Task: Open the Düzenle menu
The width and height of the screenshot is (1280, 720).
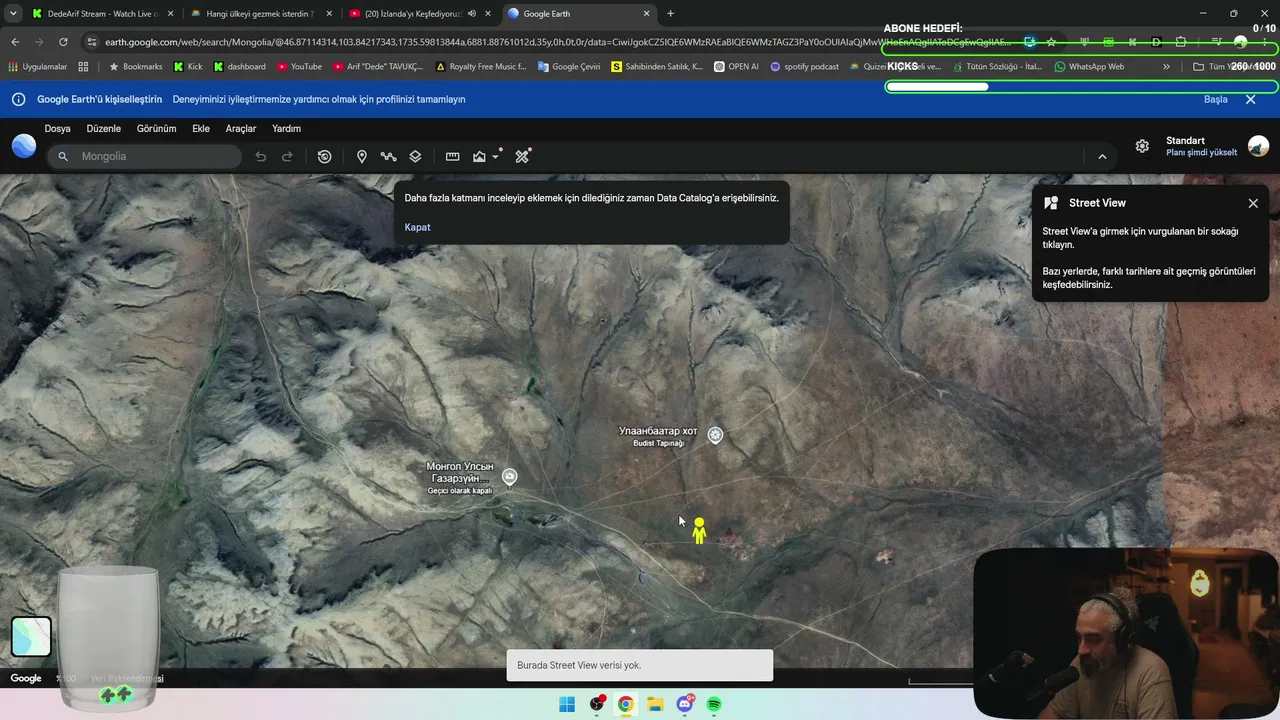Action: (103, 128)
